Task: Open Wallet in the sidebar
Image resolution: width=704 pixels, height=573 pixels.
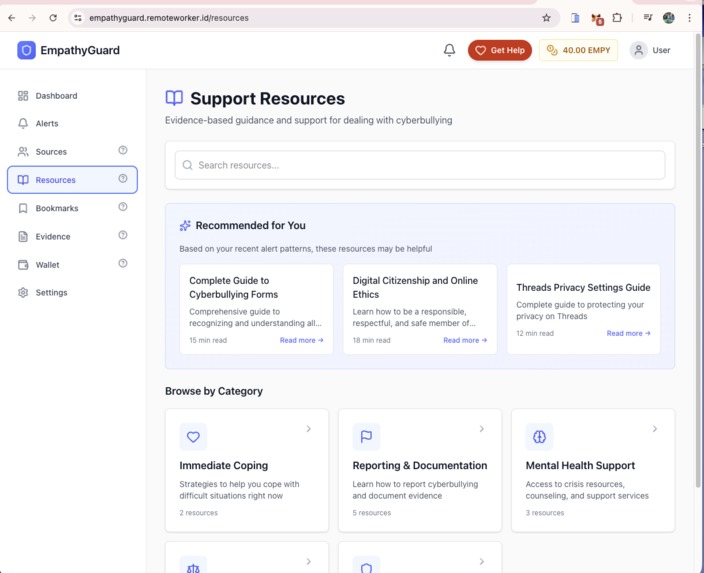Action: click(72, 265)
